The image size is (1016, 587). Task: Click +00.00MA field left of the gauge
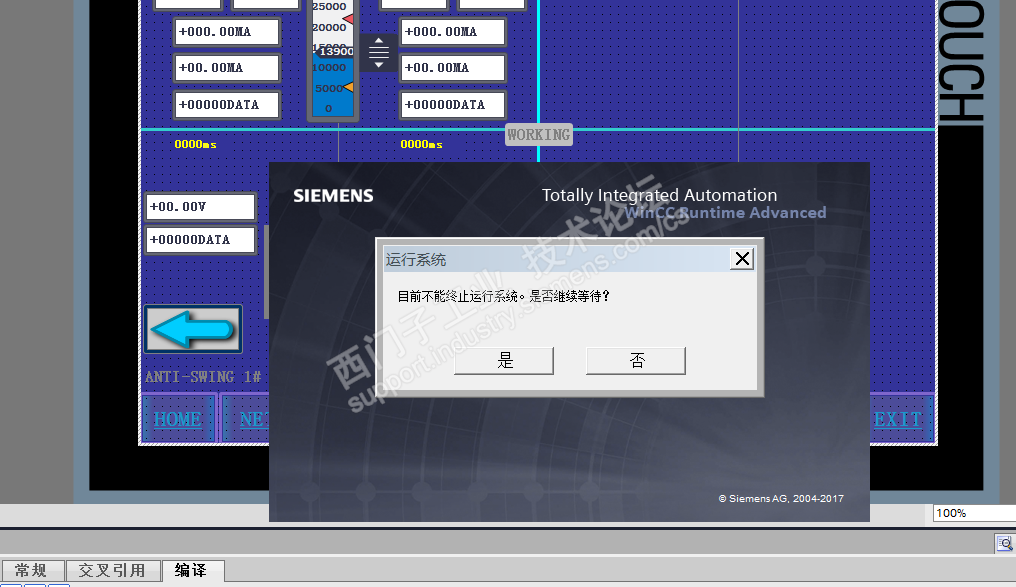pos(227,68)
